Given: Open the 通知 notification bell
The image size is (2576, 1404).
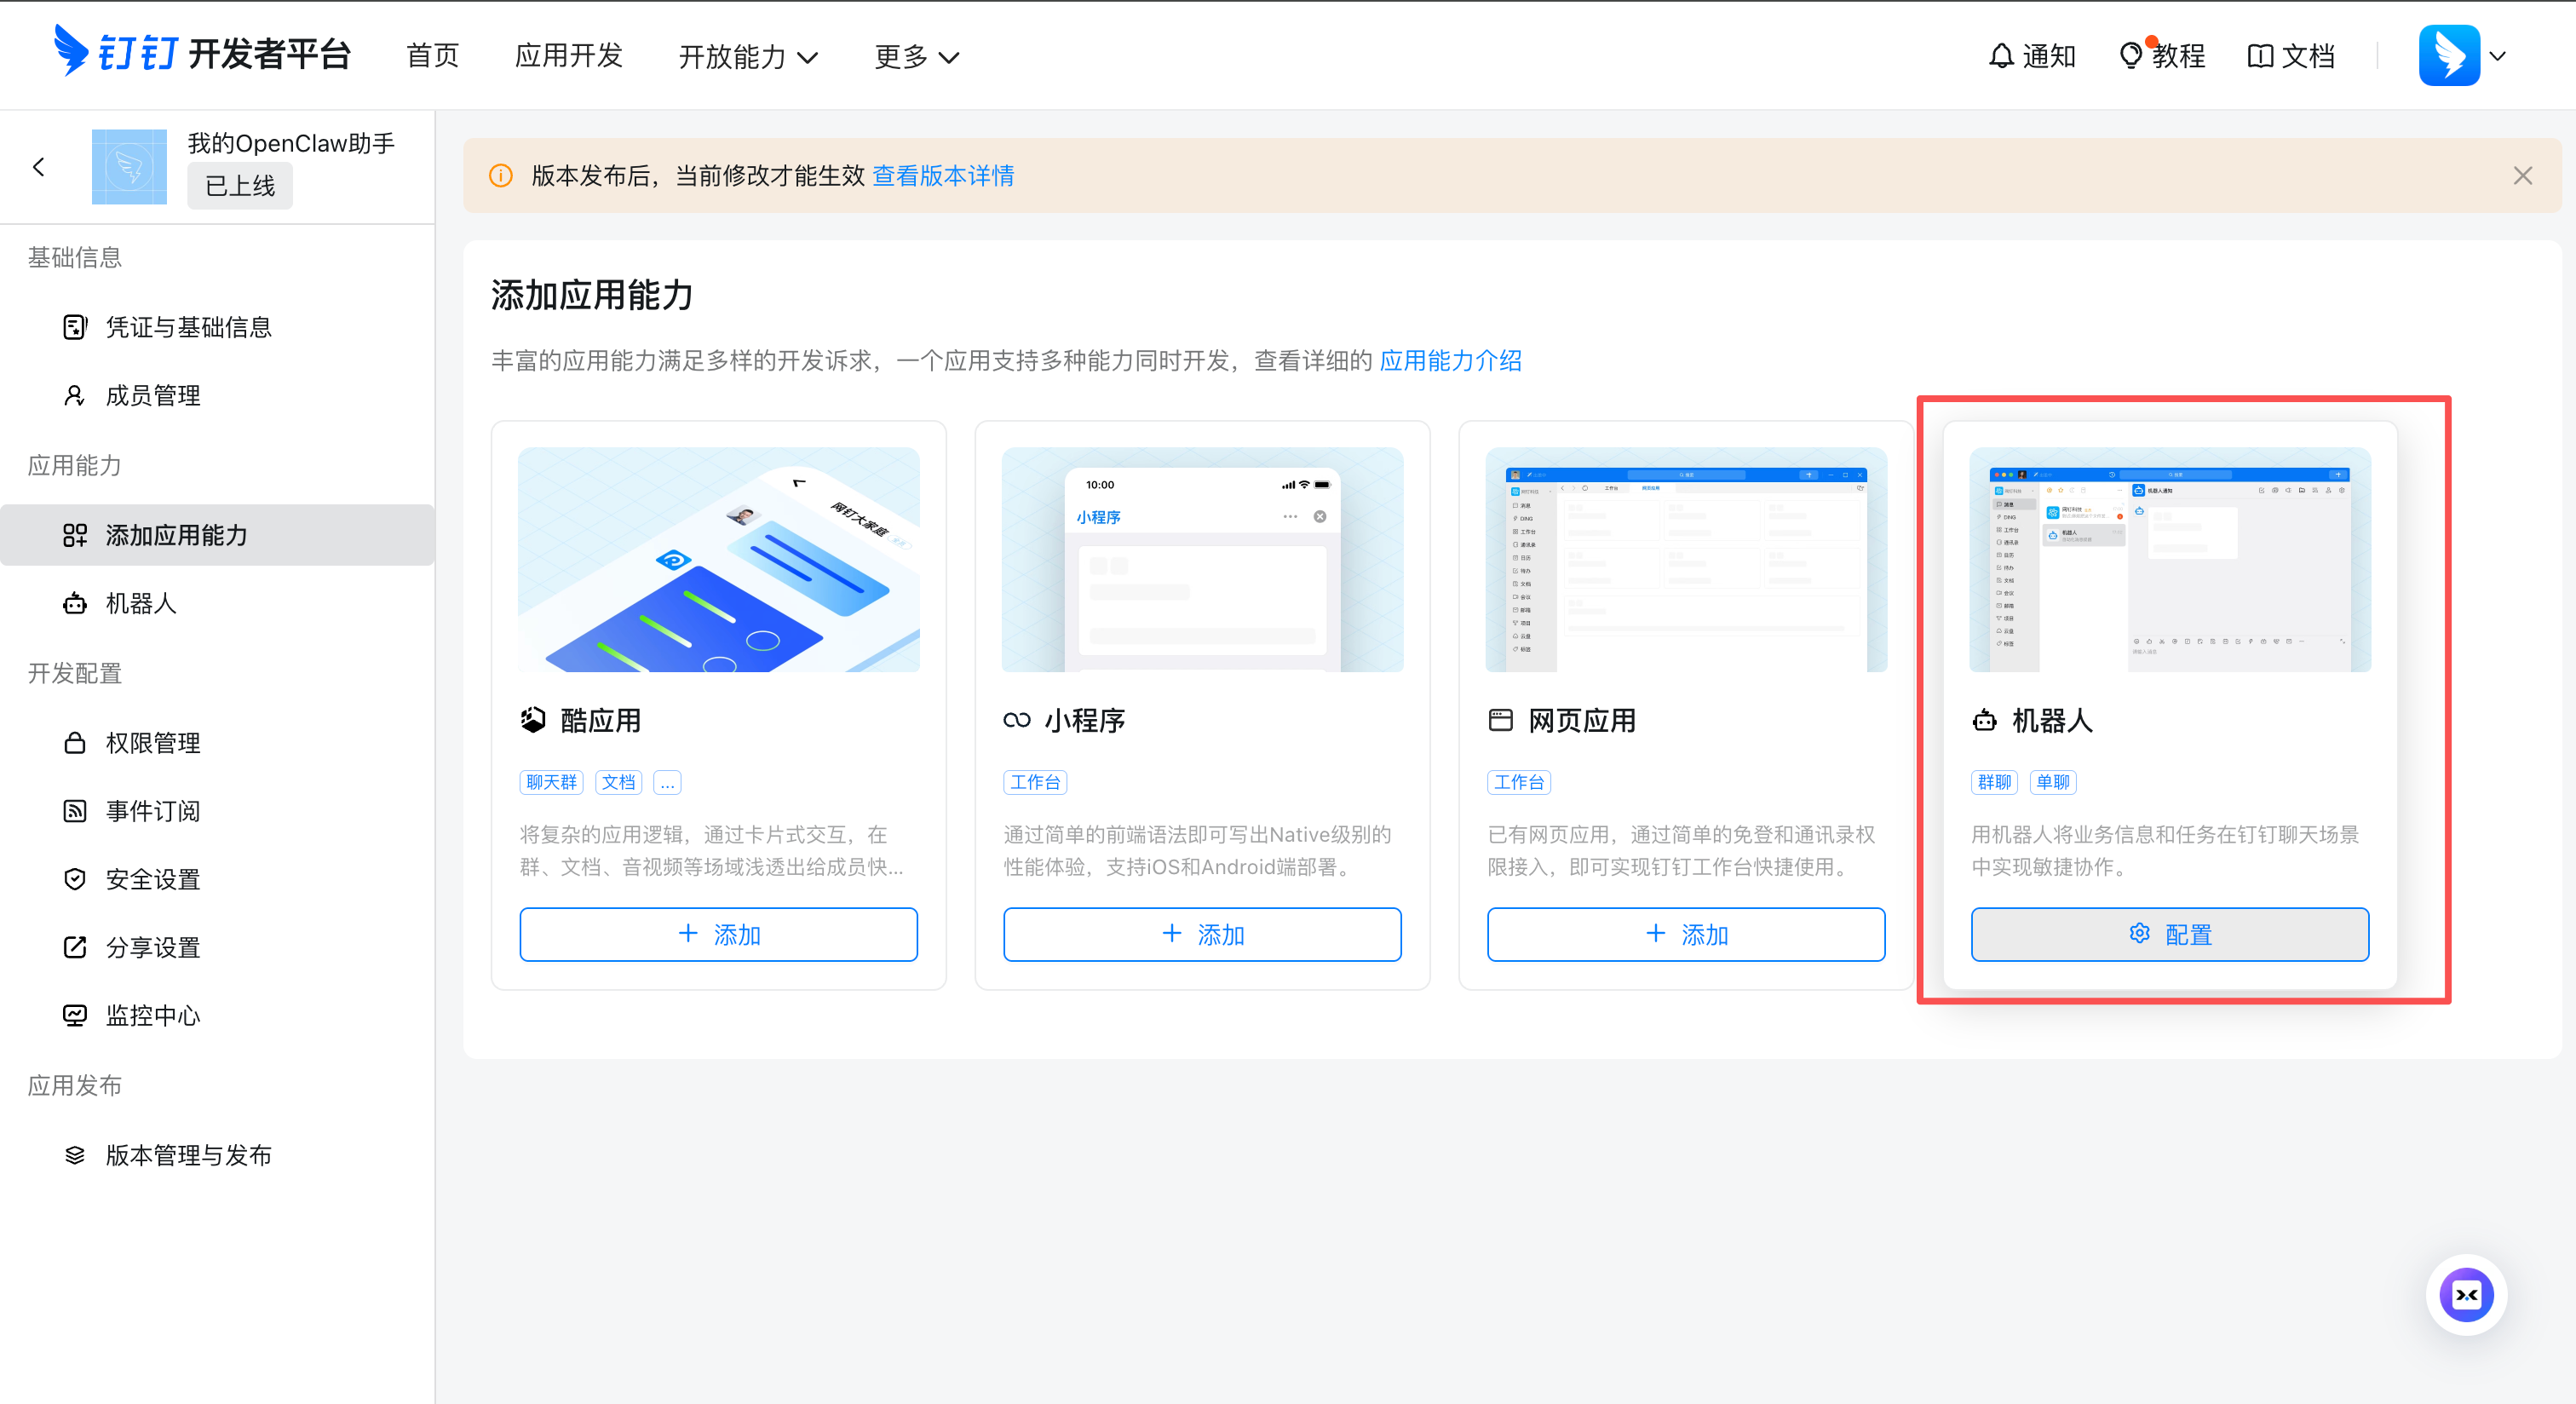Looking at the screenshot, I should (2031, 55).
